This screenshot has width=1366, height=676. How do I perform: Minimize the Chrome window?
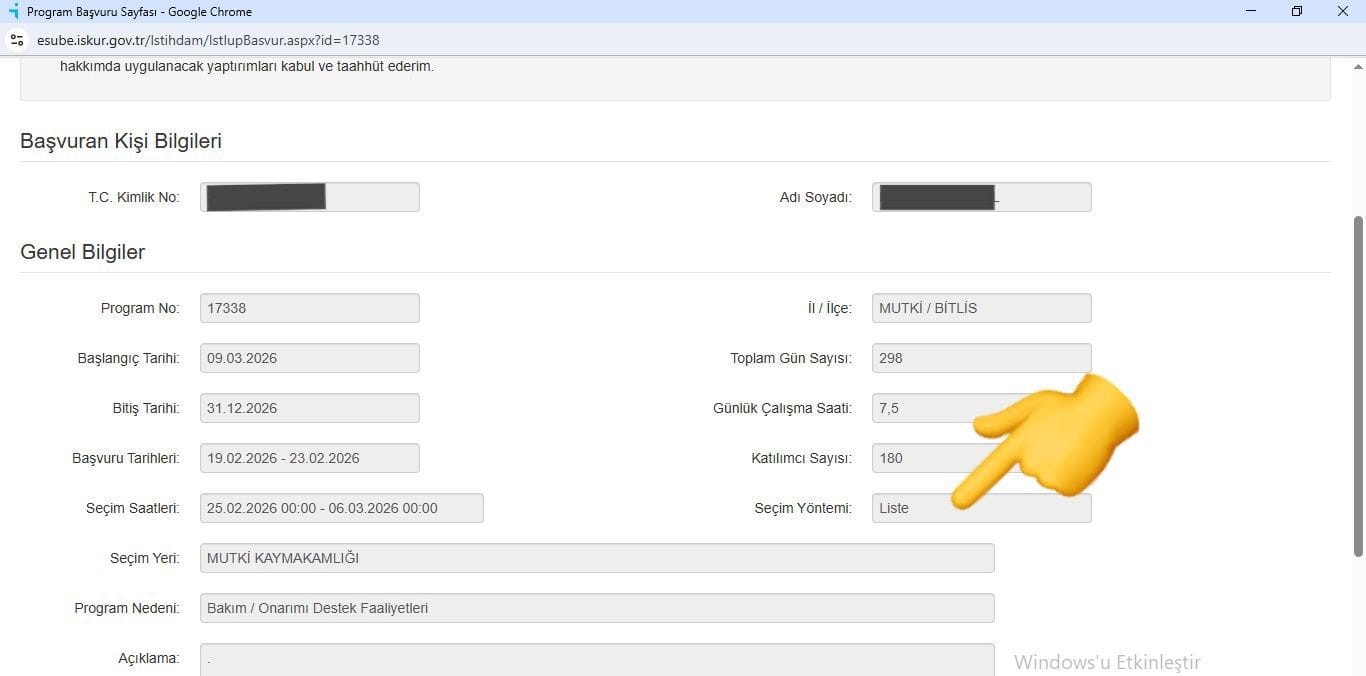pos(1251,12)
